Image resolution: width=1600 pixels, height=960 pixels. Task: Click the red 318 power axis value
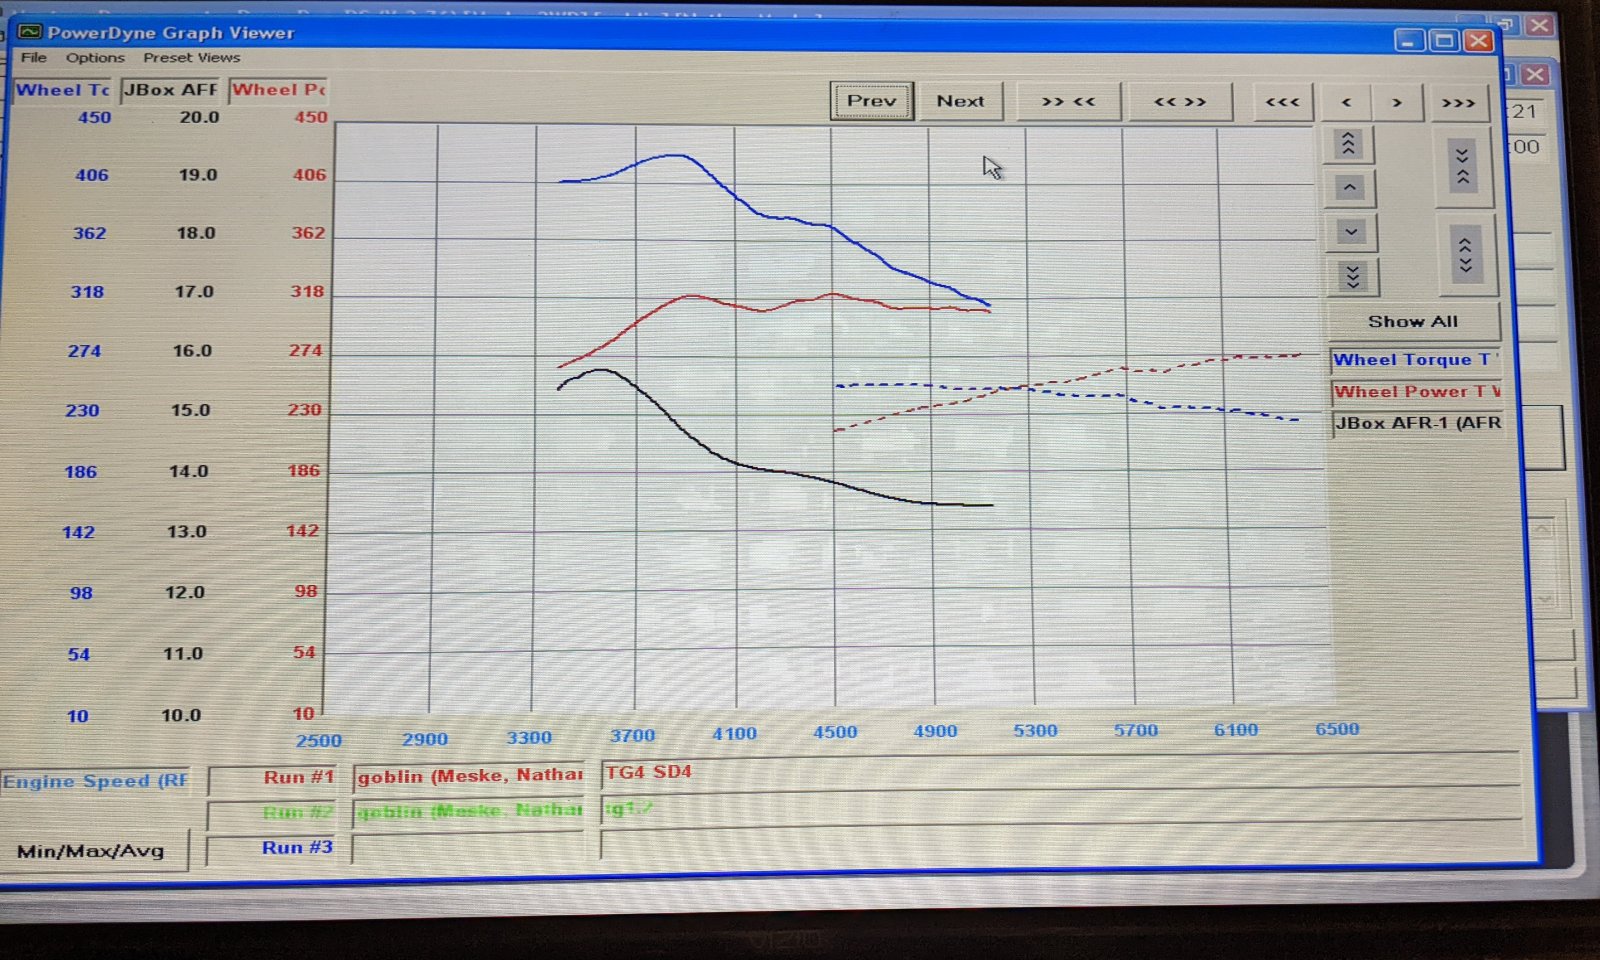307,291
